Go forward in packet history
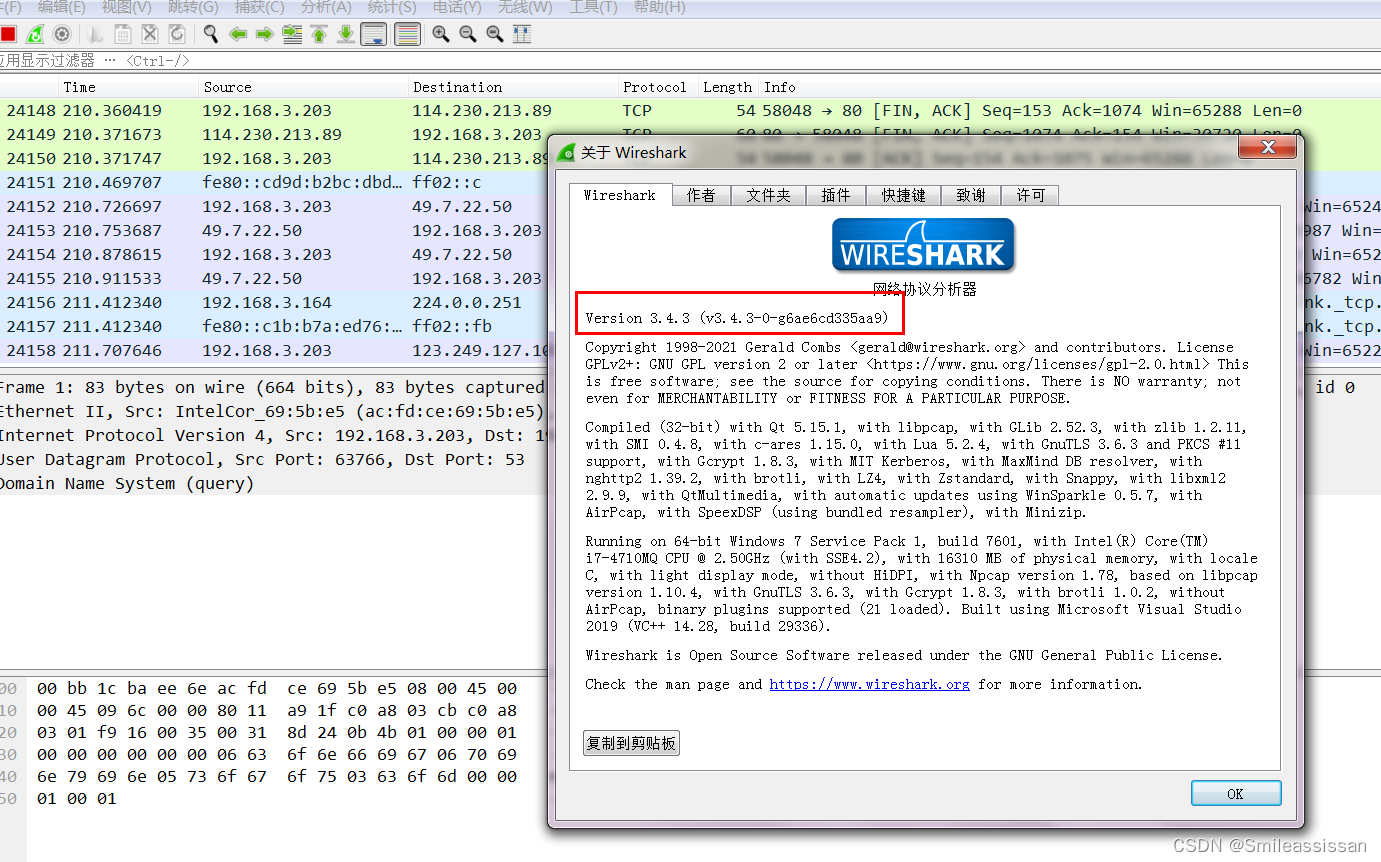1381x862 pixels. [x=263, y=33]
